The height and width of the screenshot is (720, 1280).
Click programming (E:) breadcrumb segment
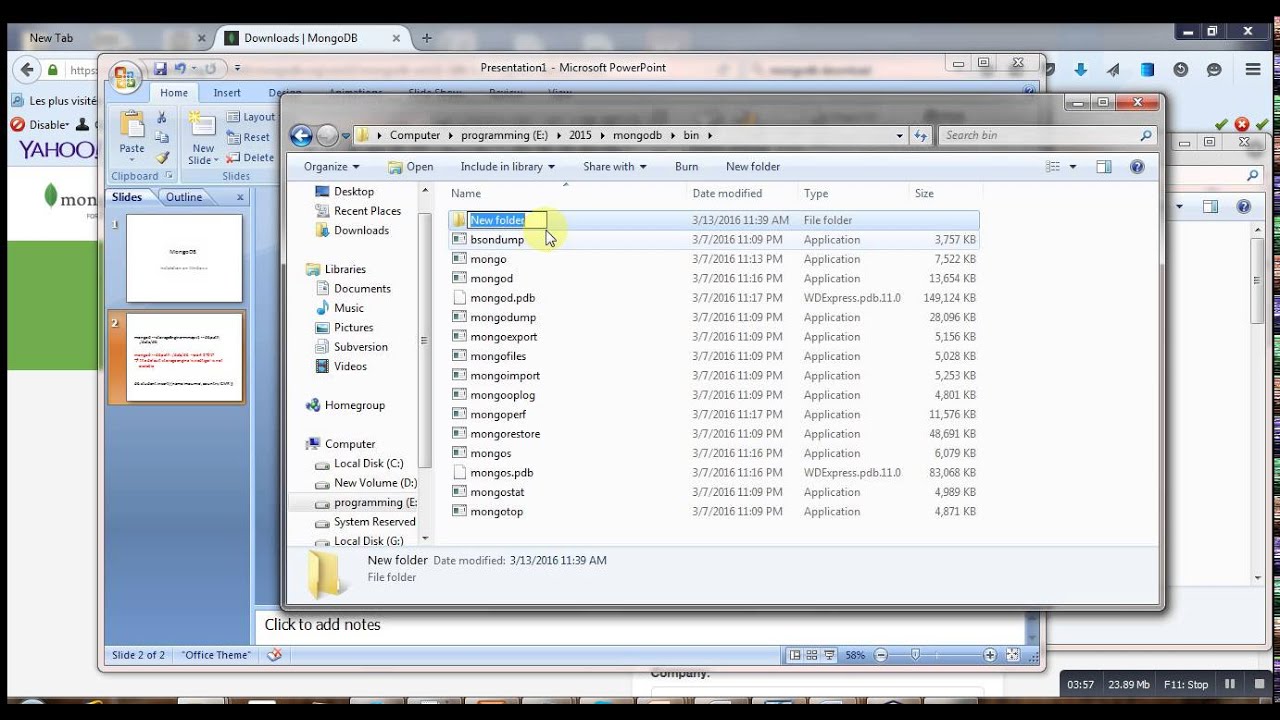click(504, 135)
